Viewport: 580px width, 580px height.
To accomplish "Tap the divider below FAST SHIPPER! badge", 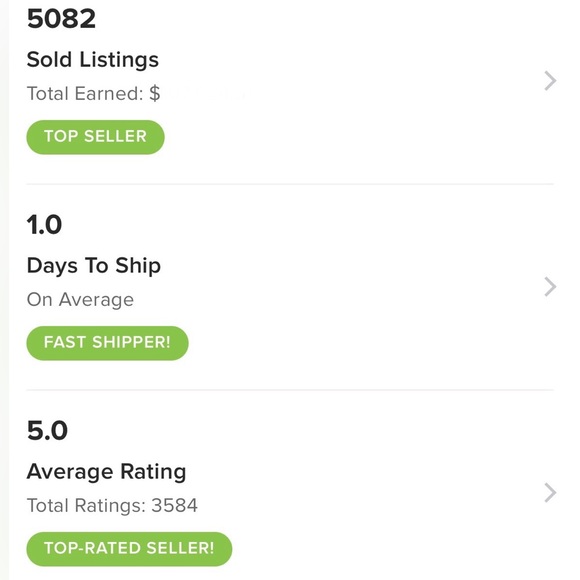I will [x=290, y=390].
